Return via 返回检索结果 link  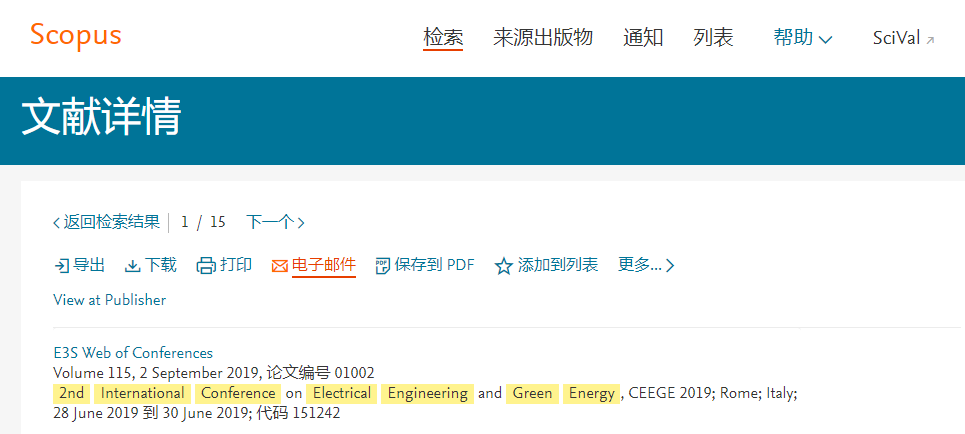[106, 222]
